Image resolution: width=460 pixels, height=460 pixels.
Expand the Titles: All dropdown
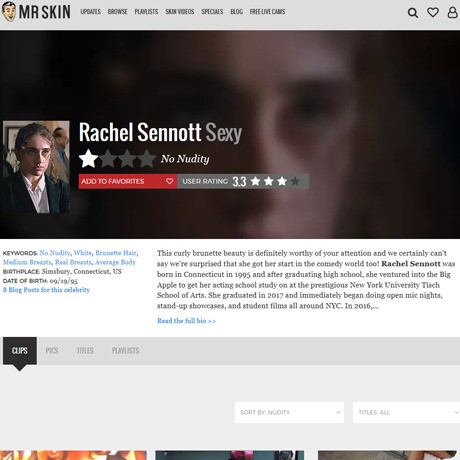coord(406,412)
